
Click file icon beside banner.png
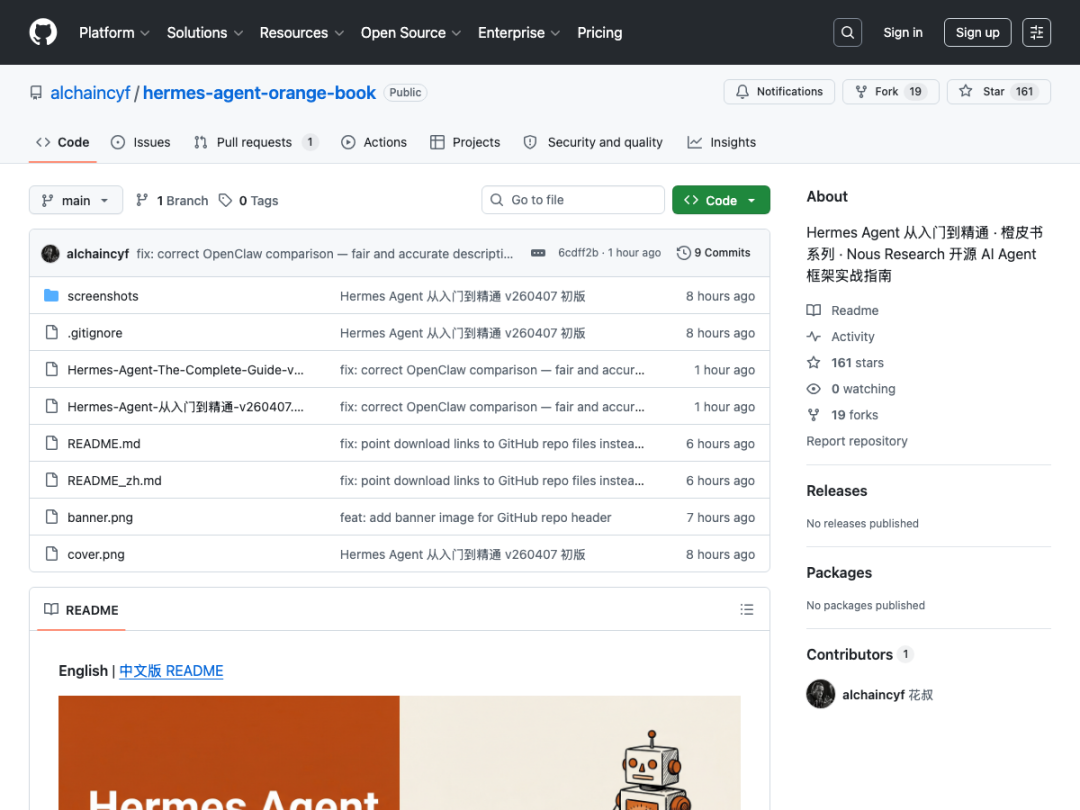[x=51, y=517]
